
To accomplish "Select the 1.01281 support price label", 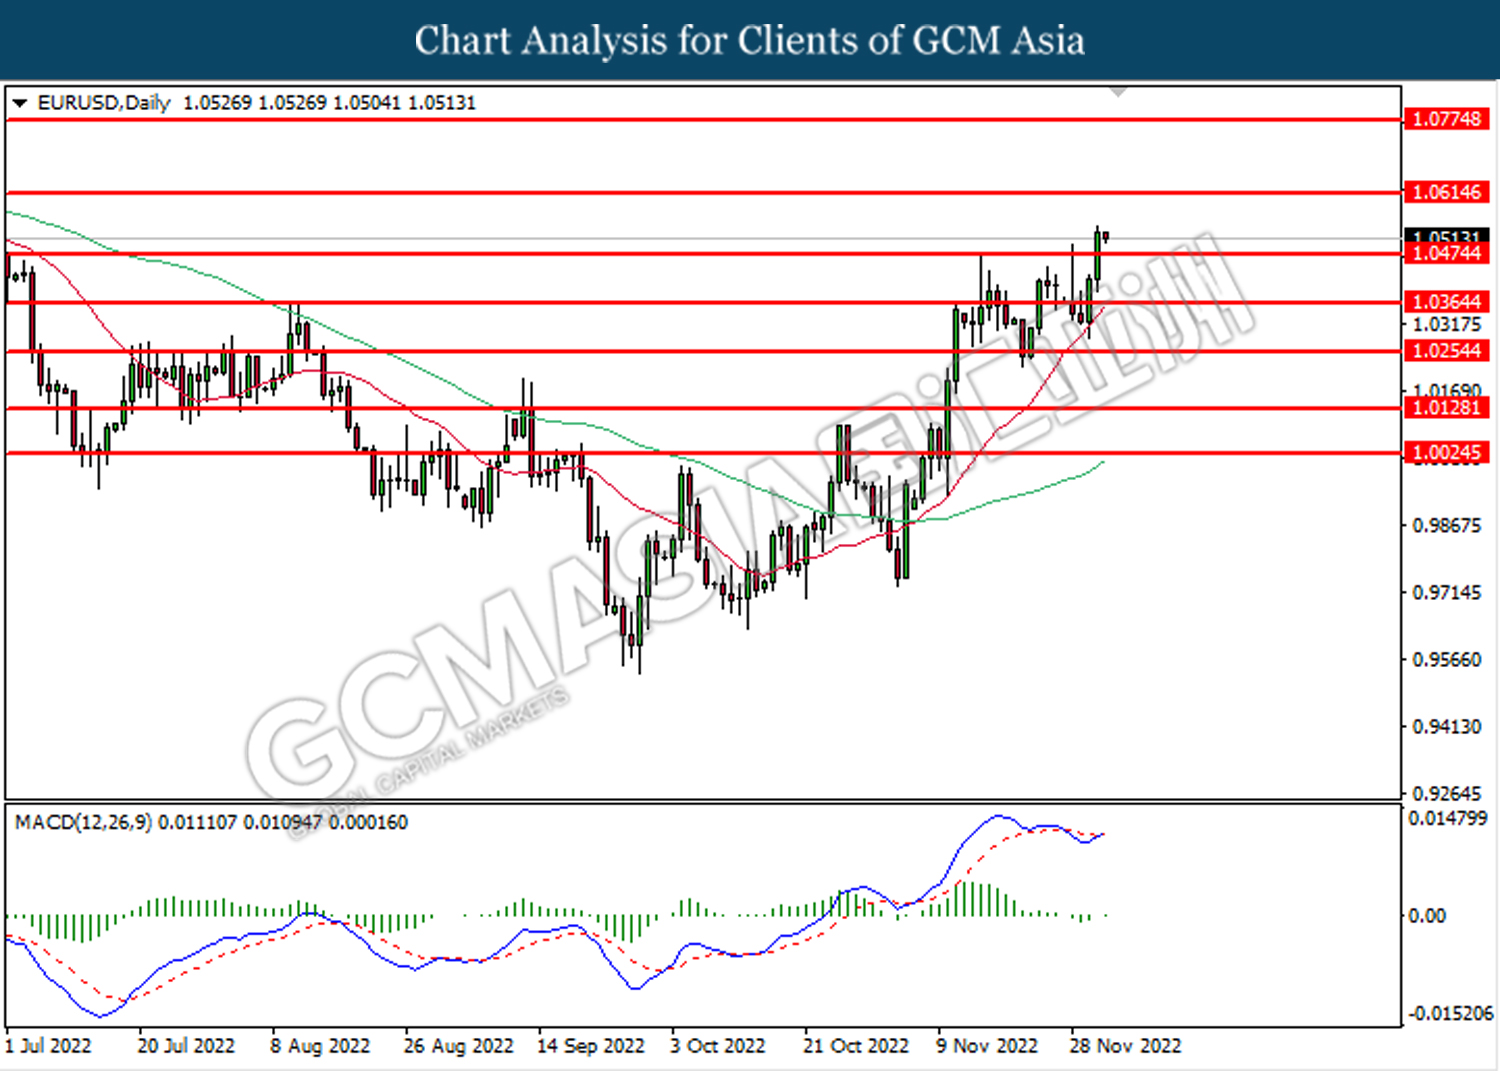I will point(1446,408).
